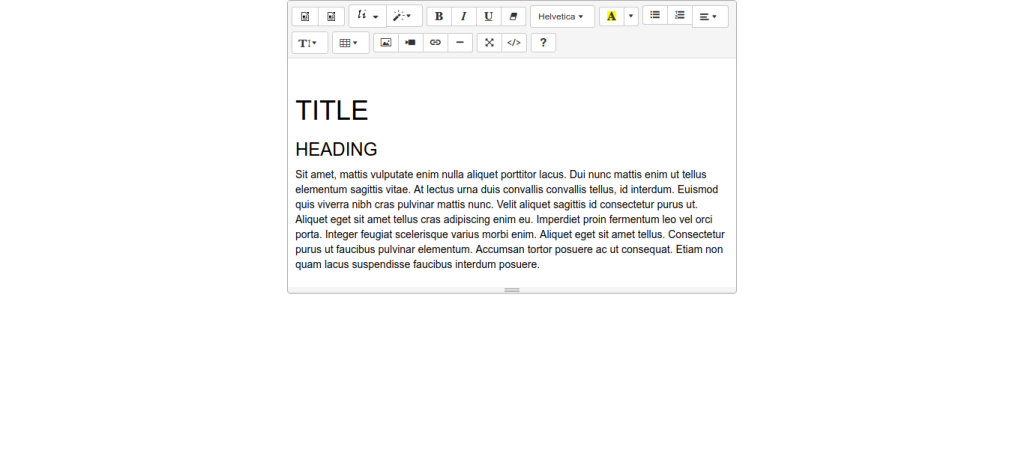Insert a horizontal rule line

tap(460, 43)
